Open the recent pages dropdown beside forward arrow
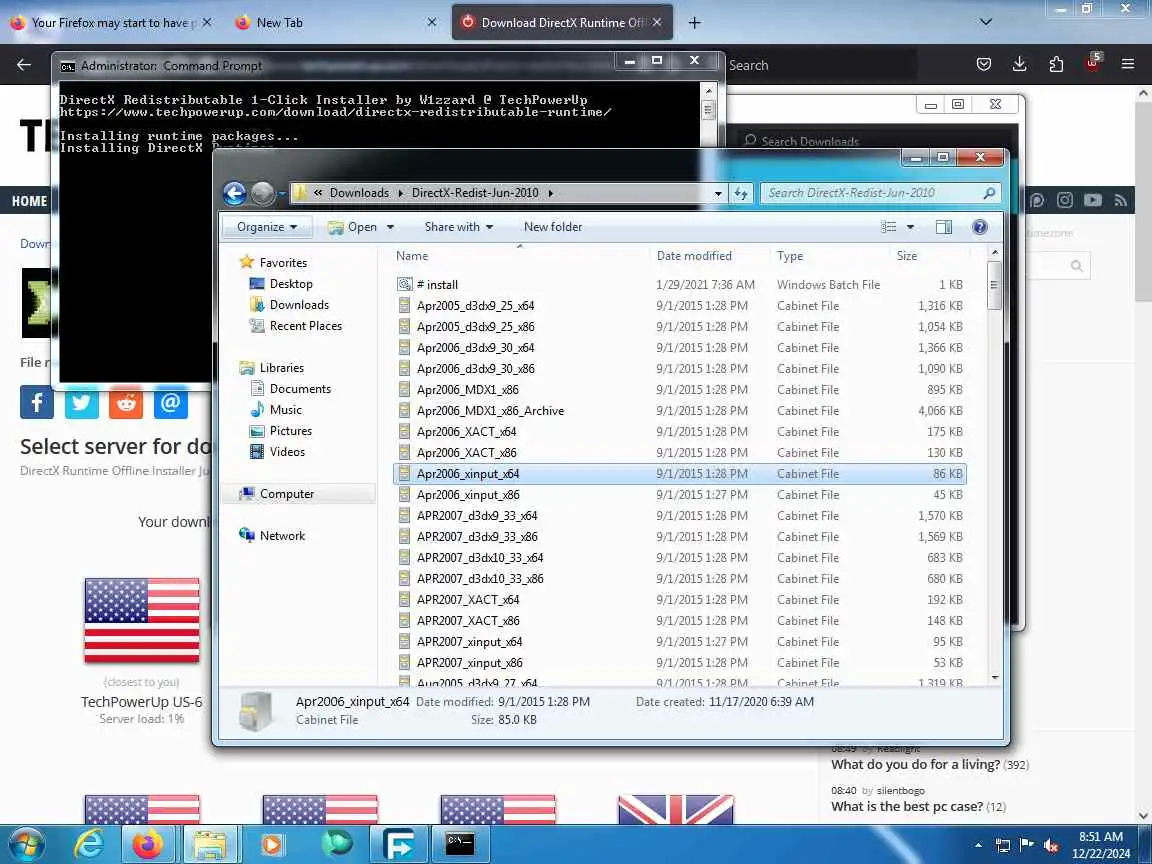1152x864 pixels. (x=281, y=194)
